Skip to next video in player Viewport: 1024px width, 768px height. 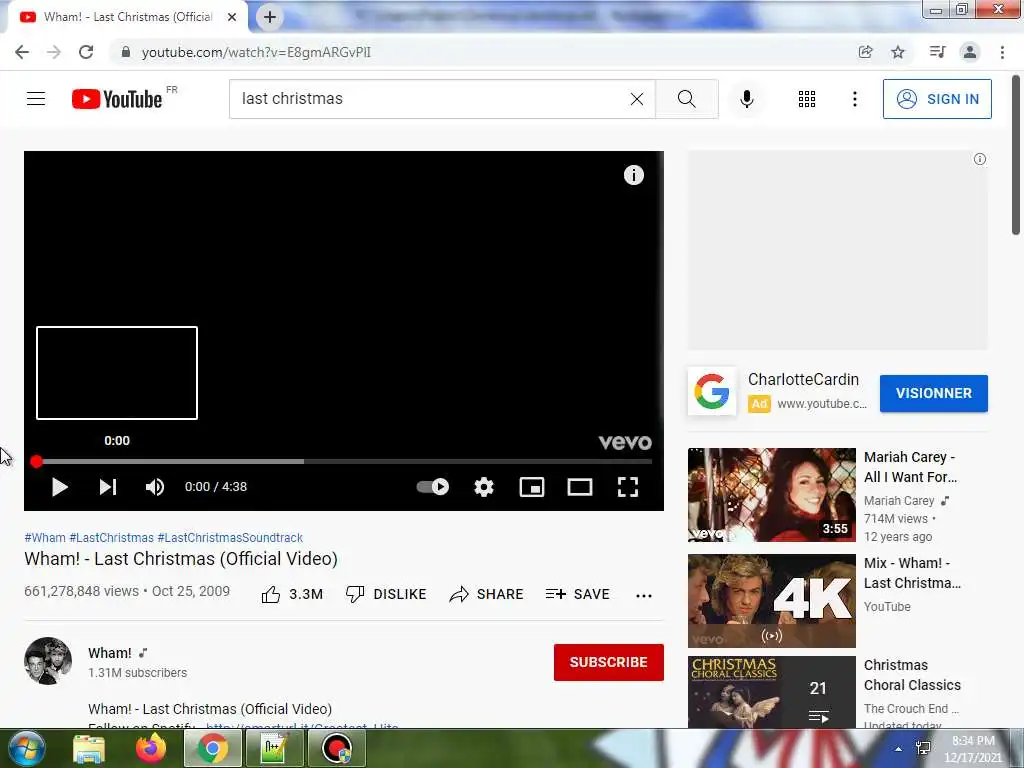[x=108, y=487]
